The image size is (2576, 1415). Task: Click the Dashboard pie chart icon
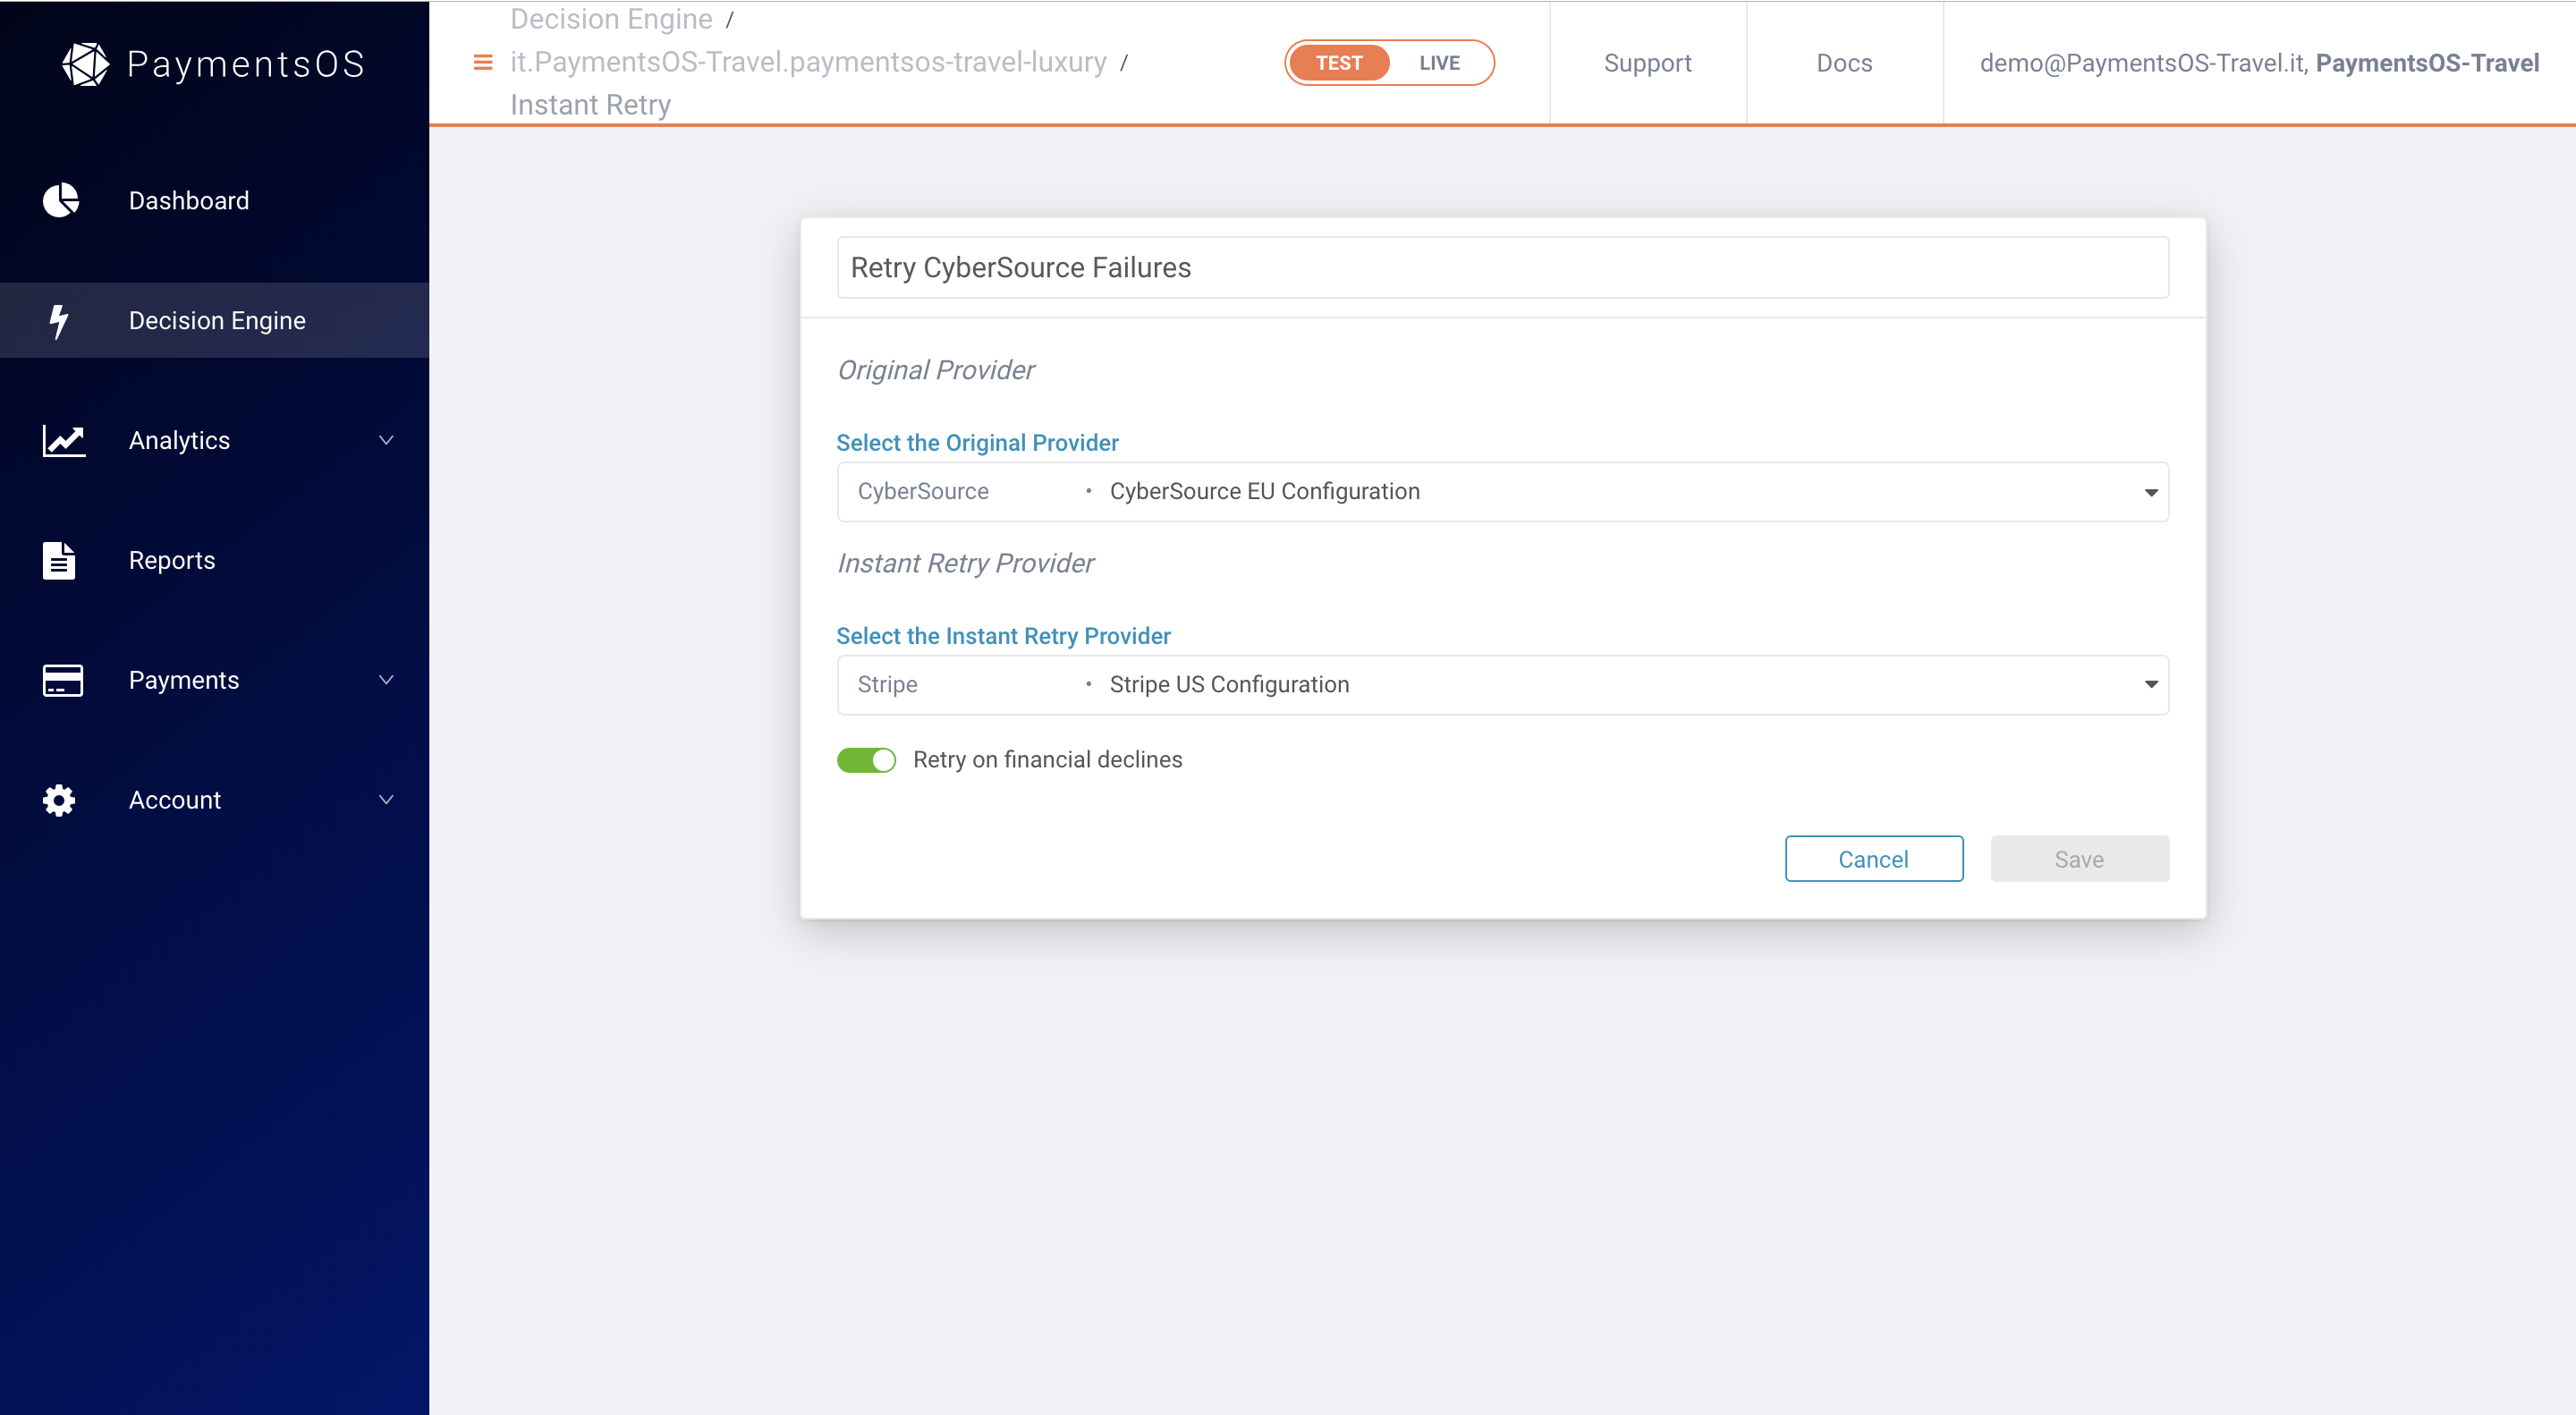tap(61, 200)
